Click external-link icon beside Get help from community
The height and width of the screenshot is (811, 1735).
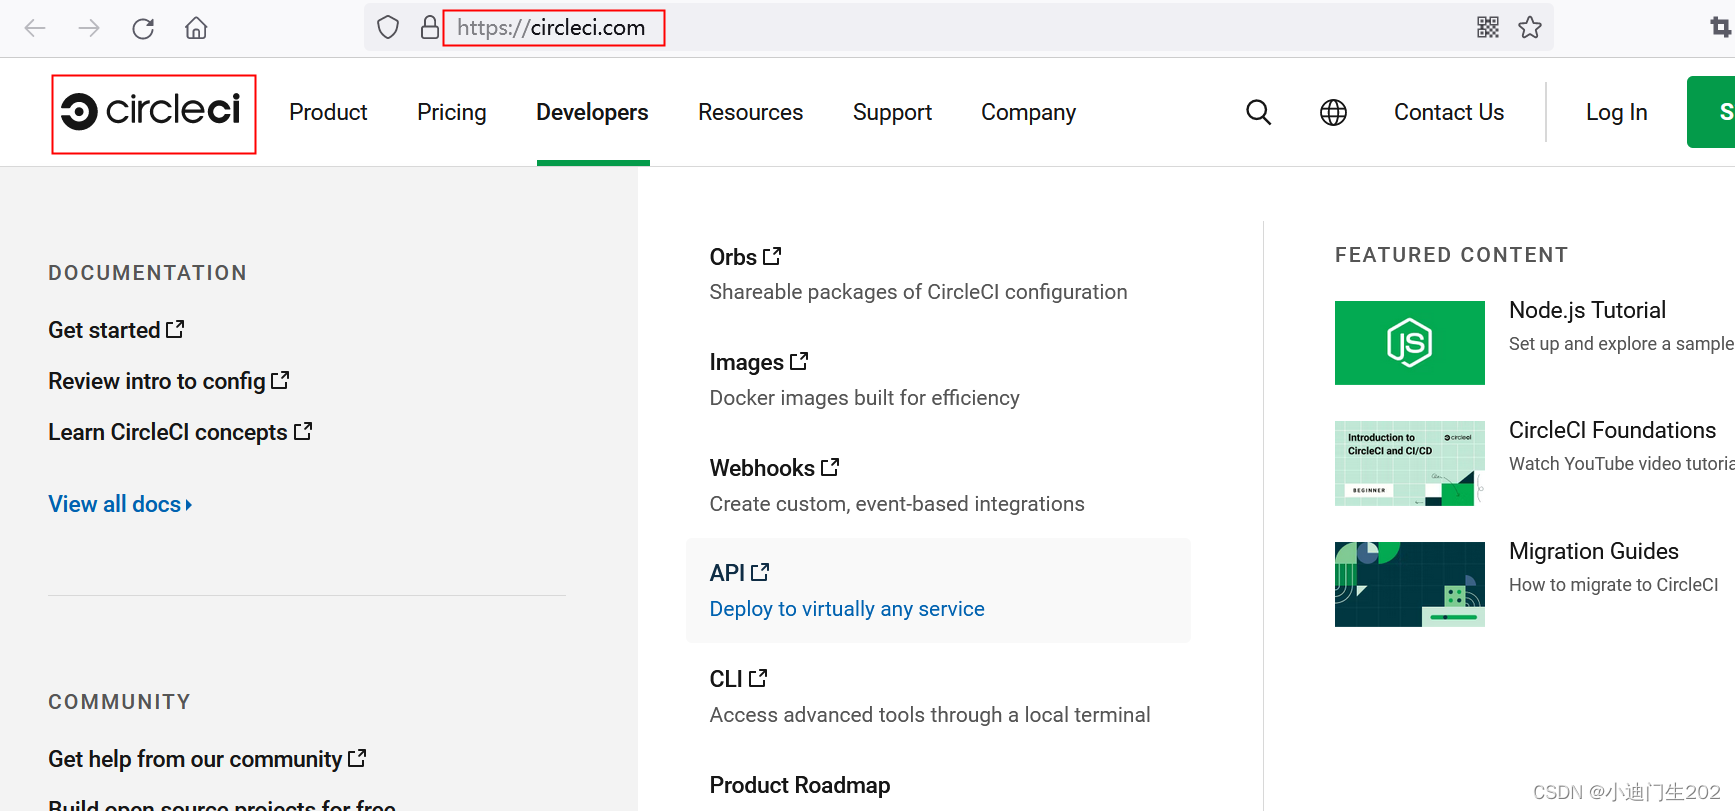coord(357,758)
